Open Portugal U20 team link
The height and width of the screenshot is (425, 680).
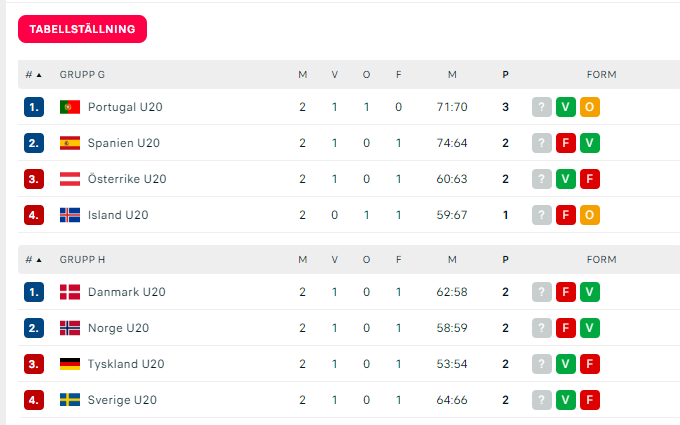point(125,107)
